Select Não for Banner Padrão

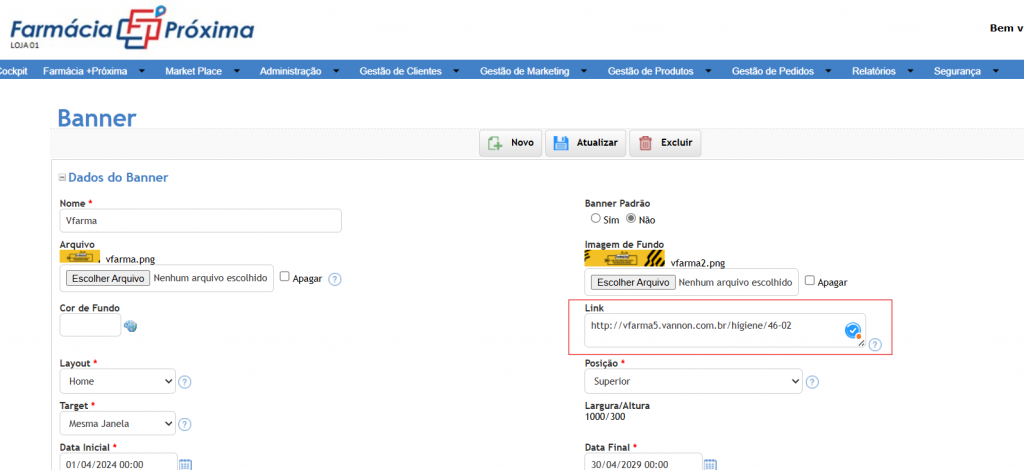(632, 219)
